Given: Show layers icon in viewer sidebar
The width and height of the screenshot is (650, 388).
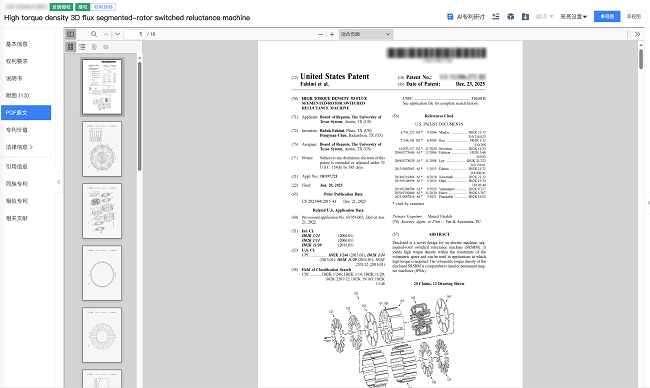Looking at the screenshot, I should [x=106, y=47].
